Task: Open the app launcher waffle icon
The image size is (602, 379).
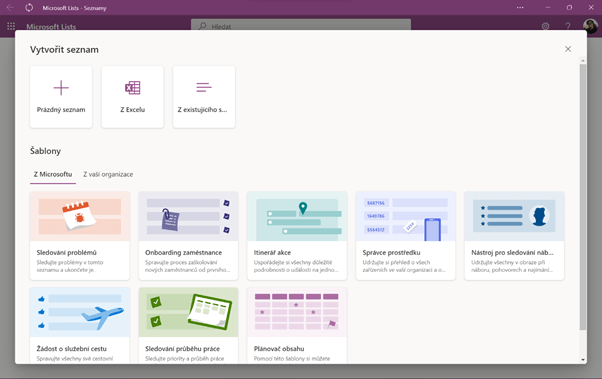Action: coord(11,26)
